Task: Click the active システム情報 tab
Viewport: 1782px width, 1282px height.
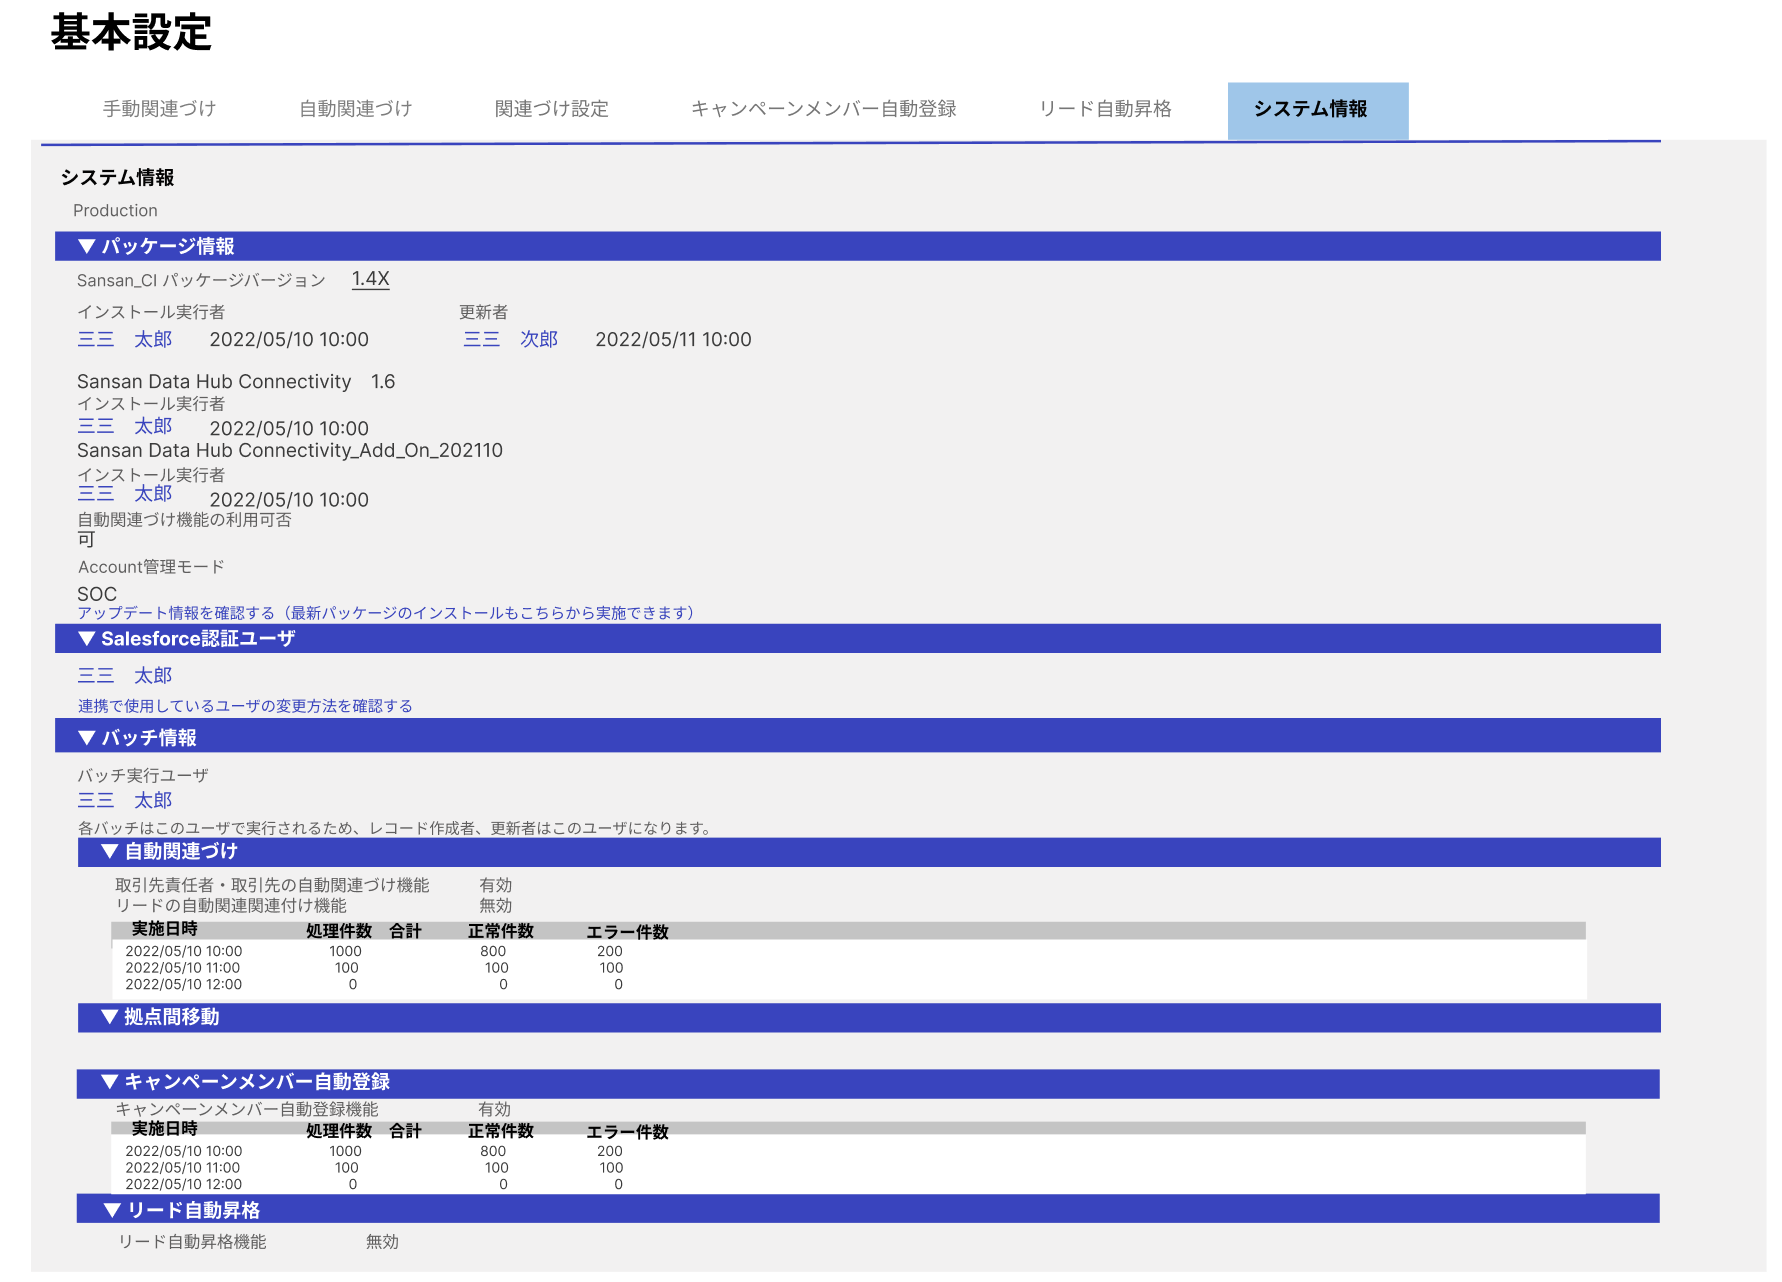Action: (x=1310, y=109)
